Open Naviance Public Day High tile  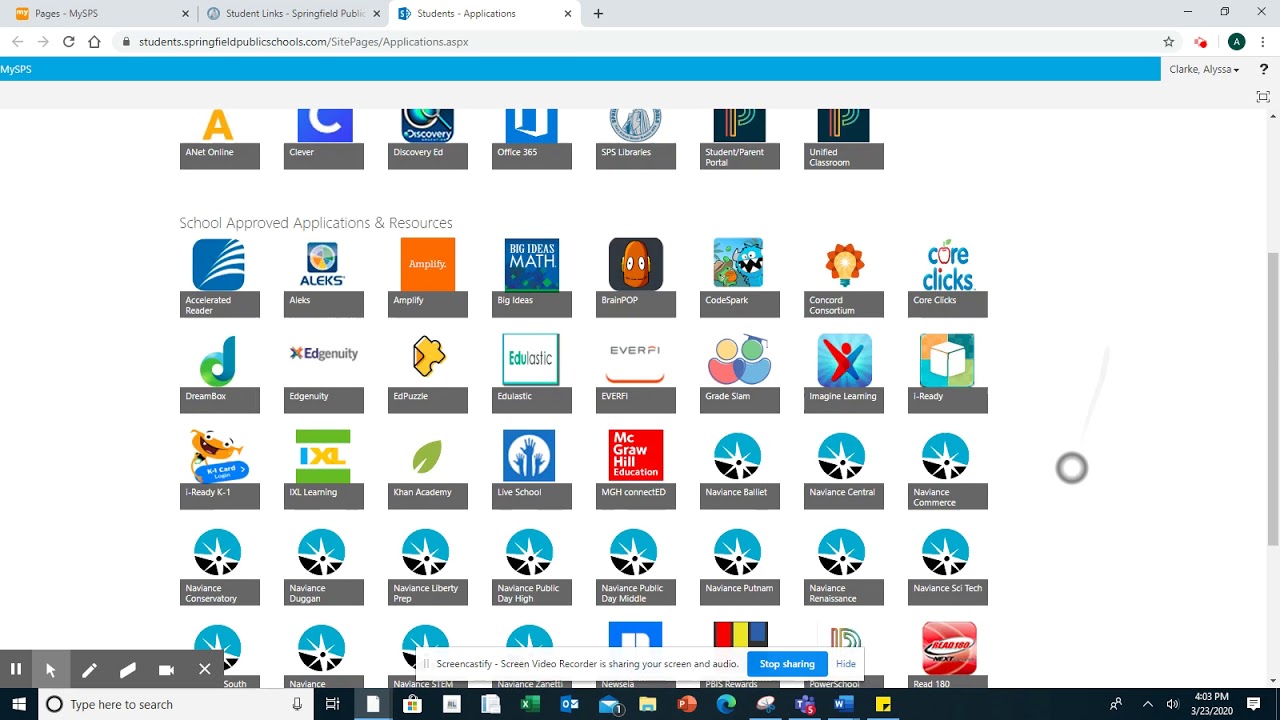point(531,566)
